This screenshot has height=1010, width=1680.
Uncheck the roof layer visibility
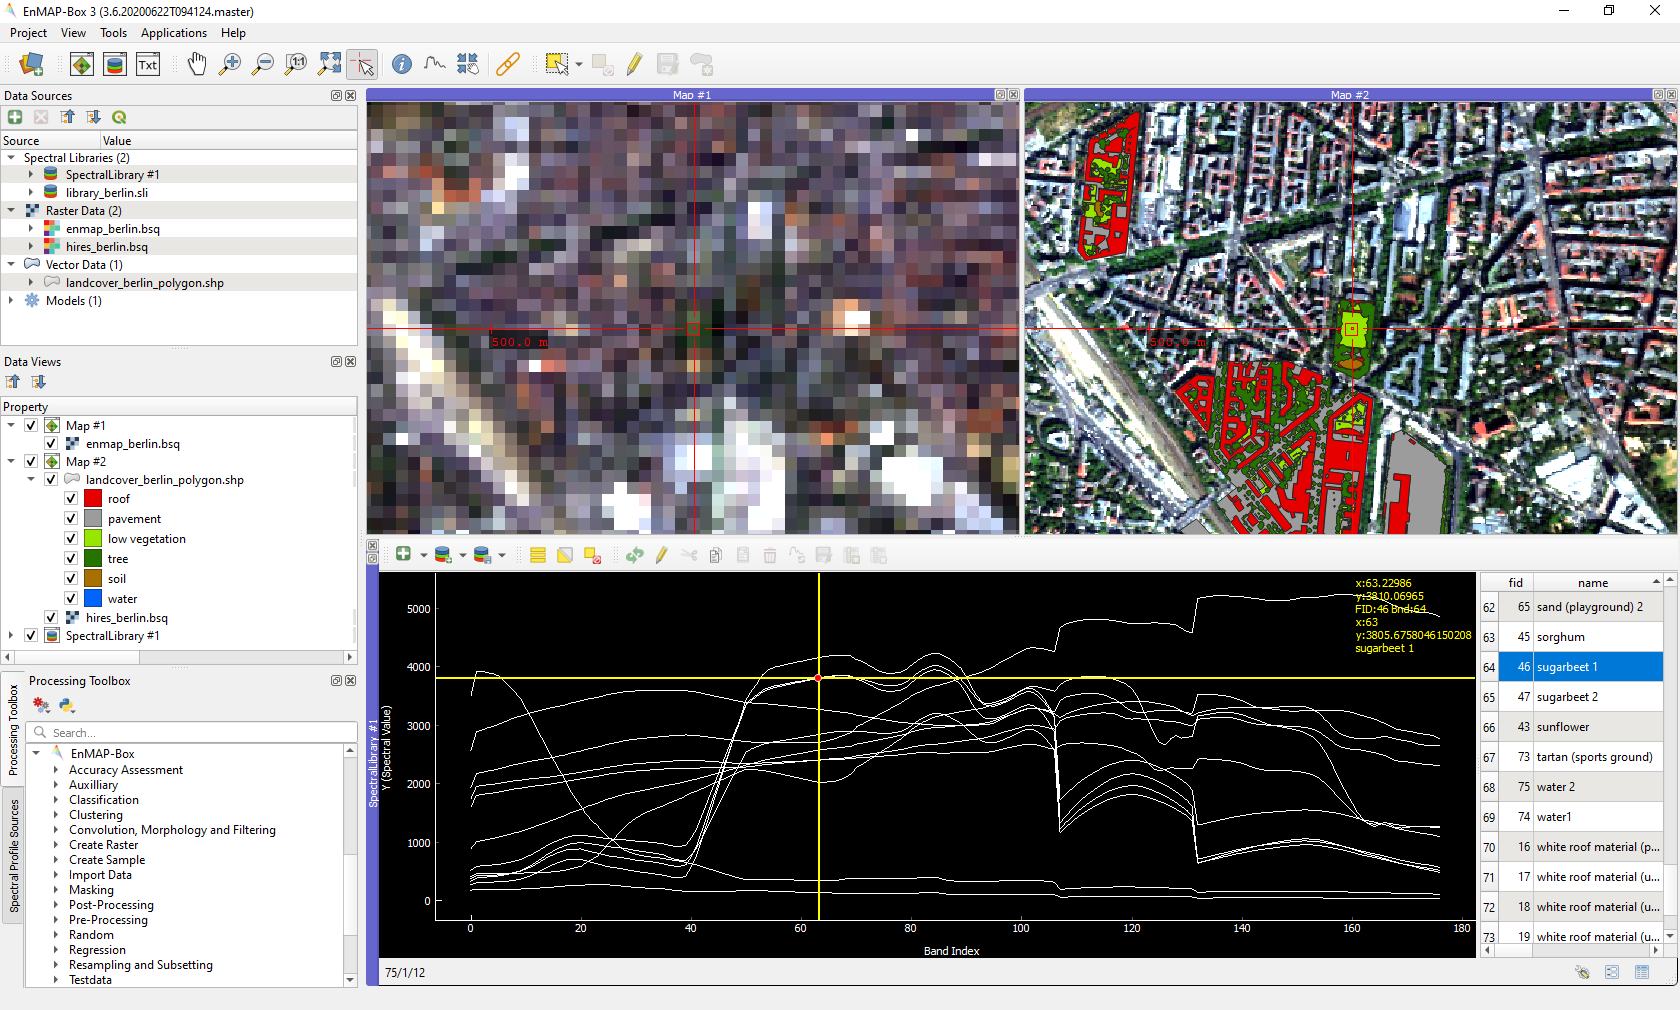pos(71,498)
